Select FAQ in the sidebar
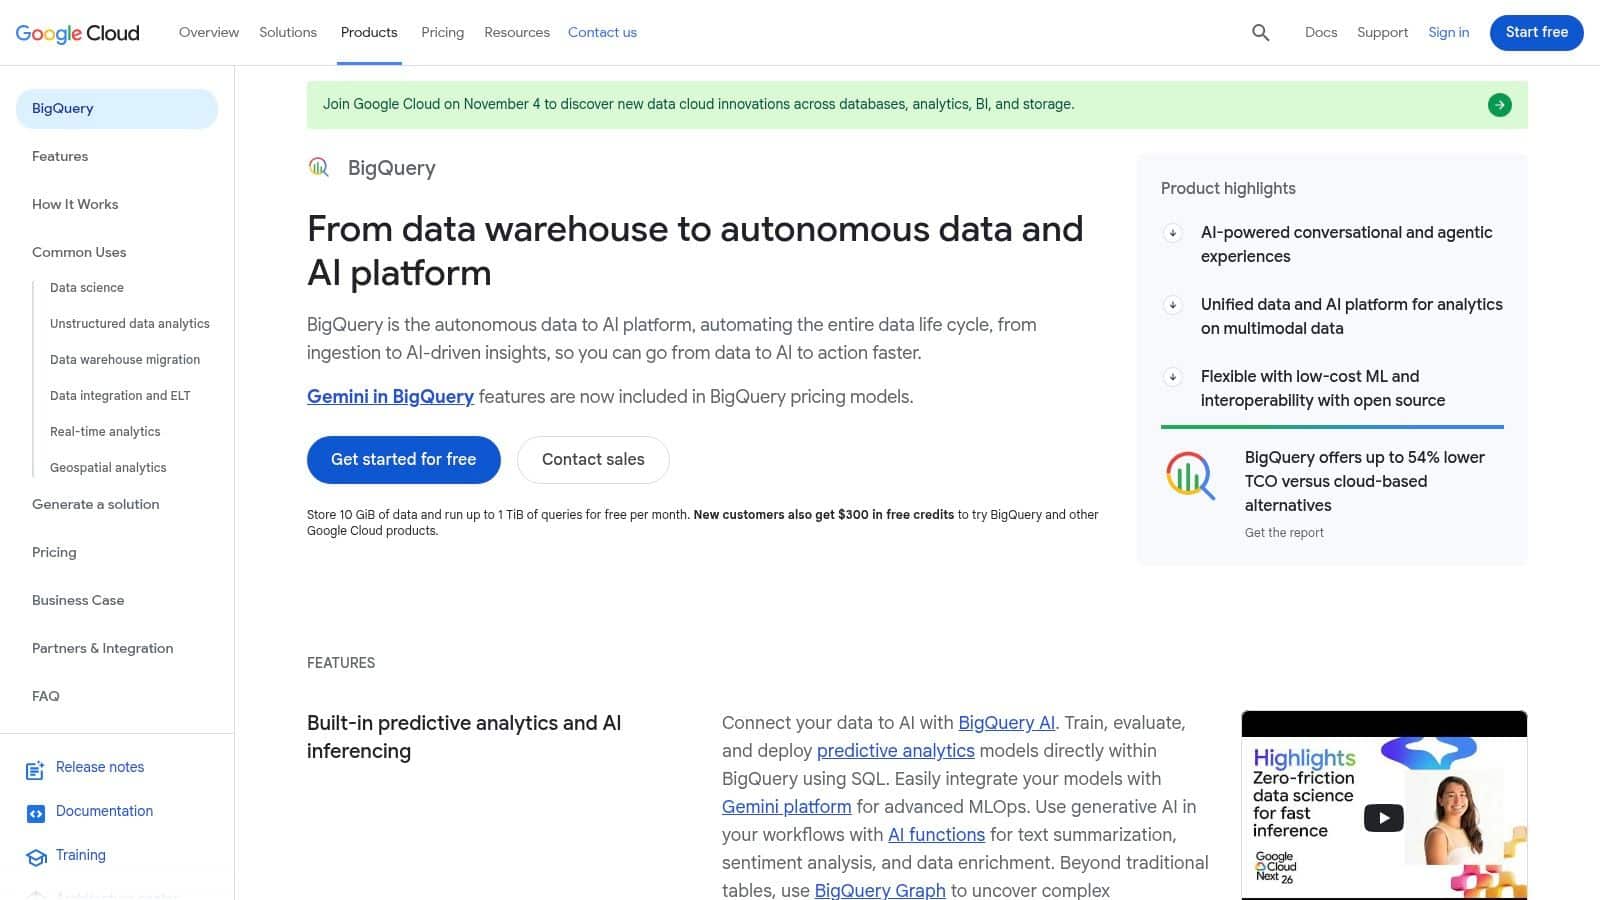Screen dimensions: 1600x900 (x=46, y=696)
